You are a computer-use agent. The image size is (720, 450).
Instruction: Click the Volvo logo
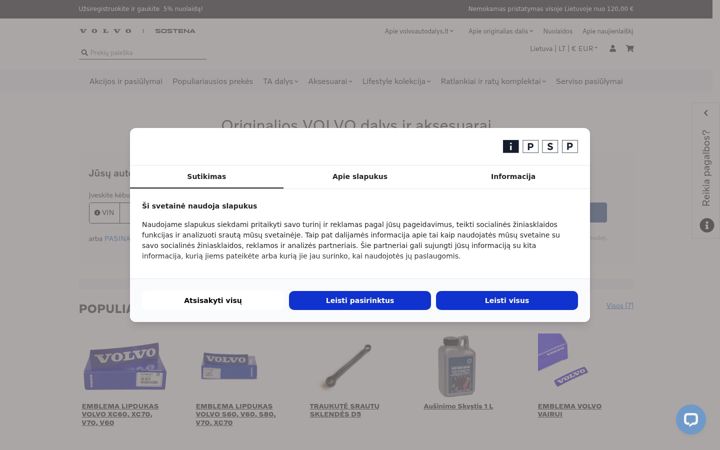tap(106, 31)
